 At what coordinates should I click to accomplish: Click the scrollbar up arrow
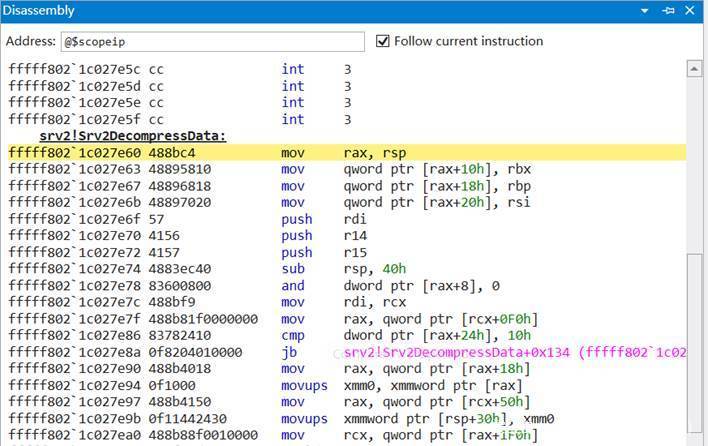pyautogui.click(x=694, y=69)
